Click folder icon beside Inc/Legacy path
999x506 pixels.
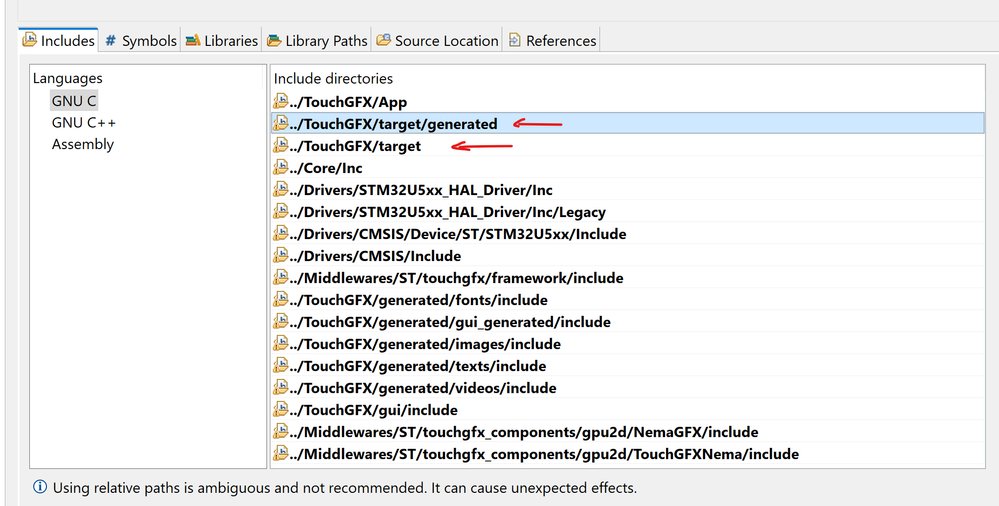(280, 211)
